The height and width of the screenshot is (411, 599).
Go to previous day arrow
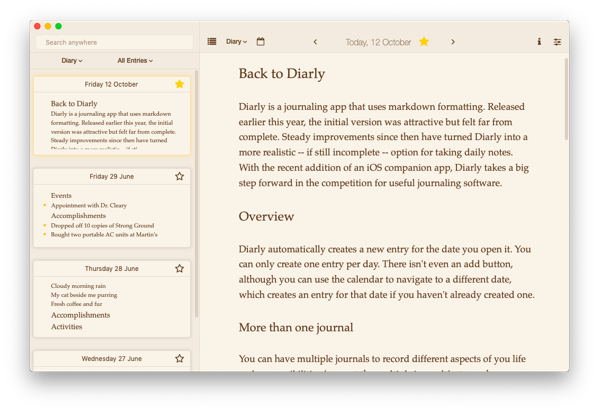tap(315, 42)
